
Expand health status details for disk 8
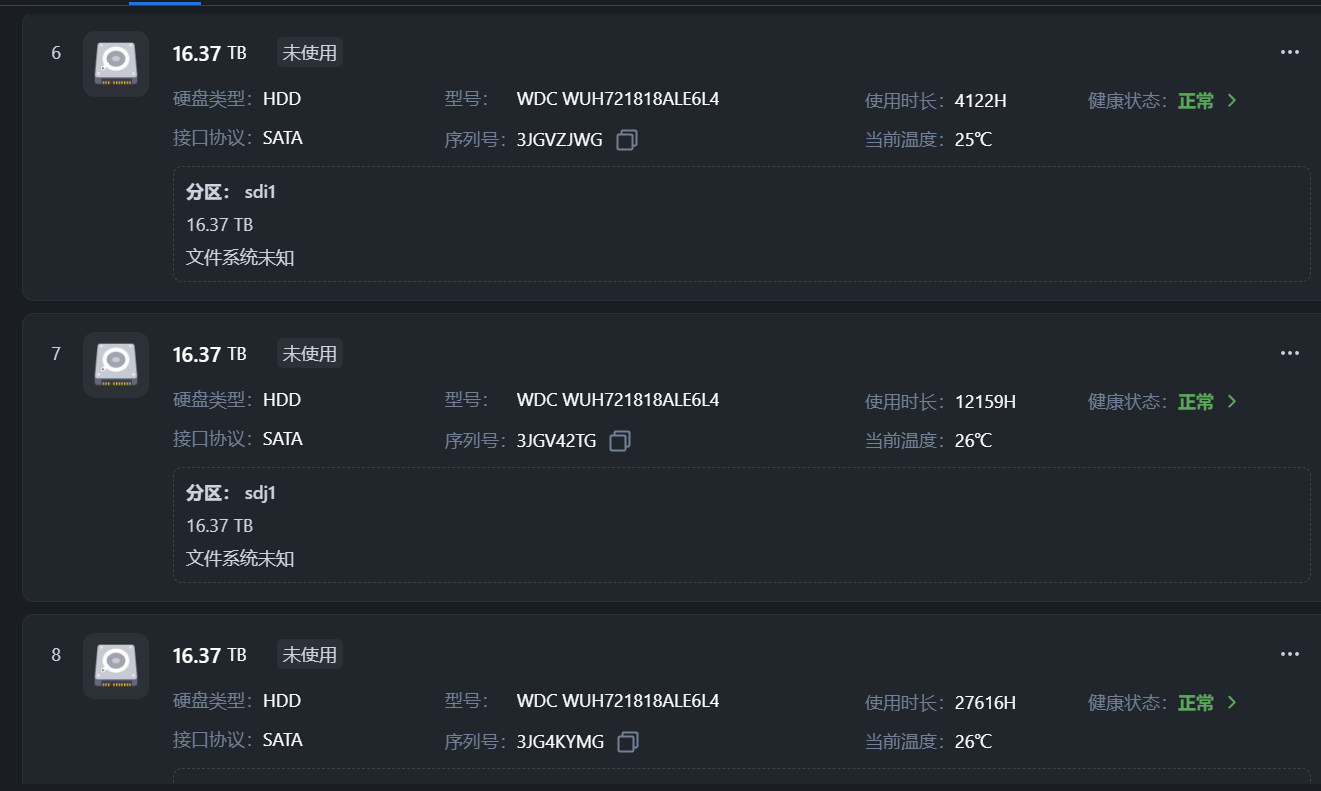[x=1232, y=702]
